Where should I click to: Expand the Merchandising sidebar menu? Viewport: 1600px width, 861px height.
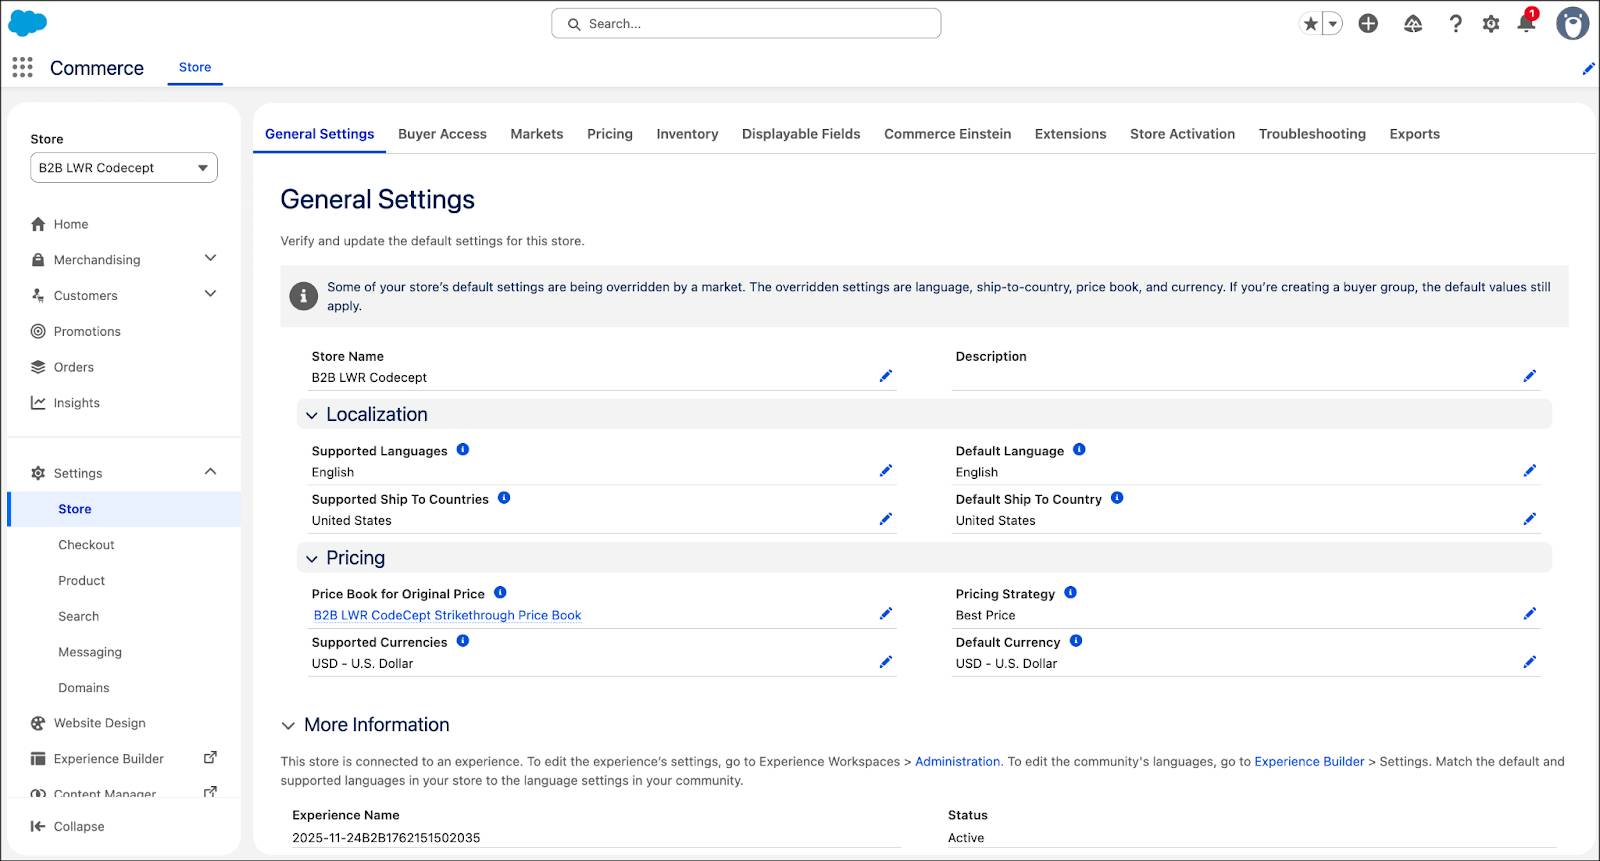[210, 258]
